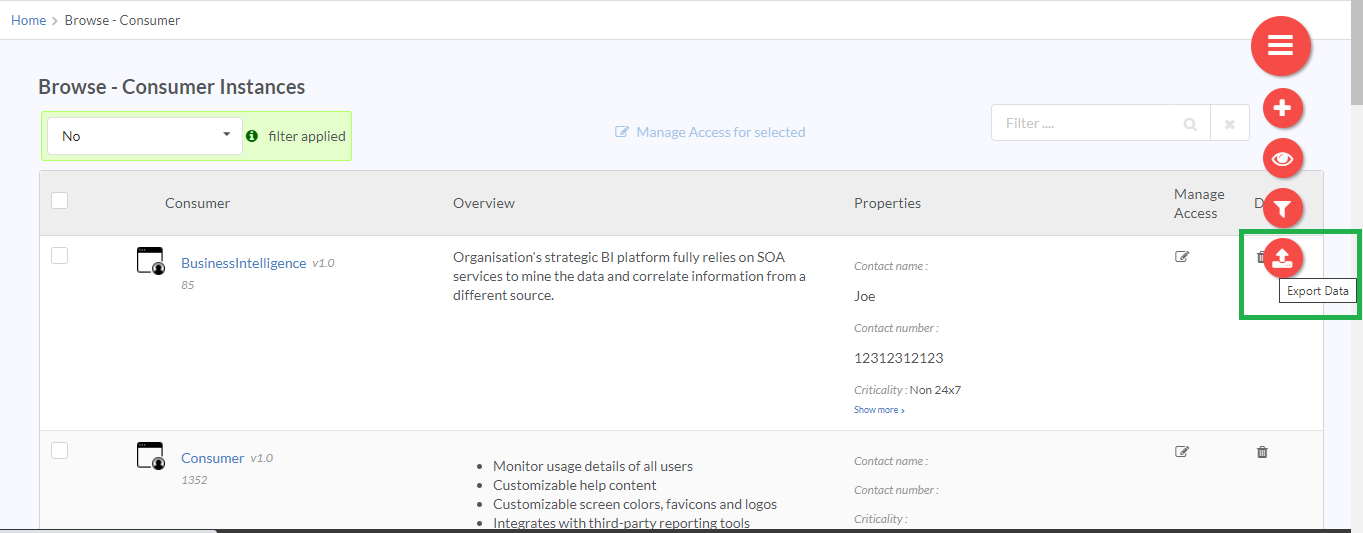The image size is (1363, 533).
Task: Check the Consumer row checkbox
Action: (59, 451)
